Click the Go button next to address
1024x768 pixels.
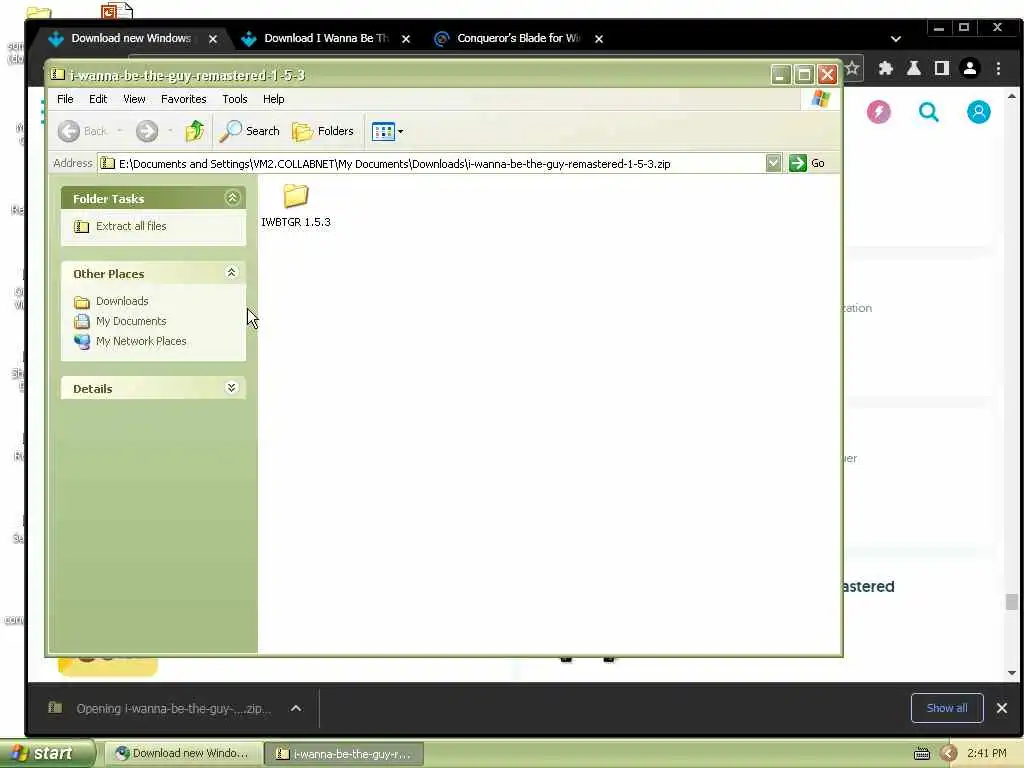(807, 163)
